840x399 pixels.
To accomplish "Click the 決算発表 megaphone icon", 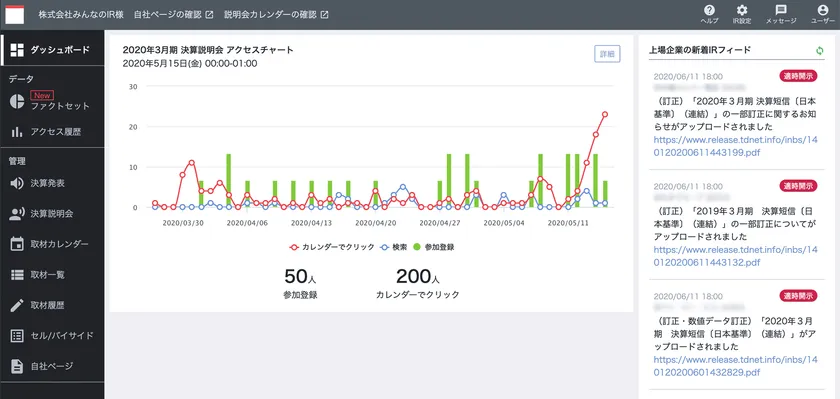I will tap(17, 183).
